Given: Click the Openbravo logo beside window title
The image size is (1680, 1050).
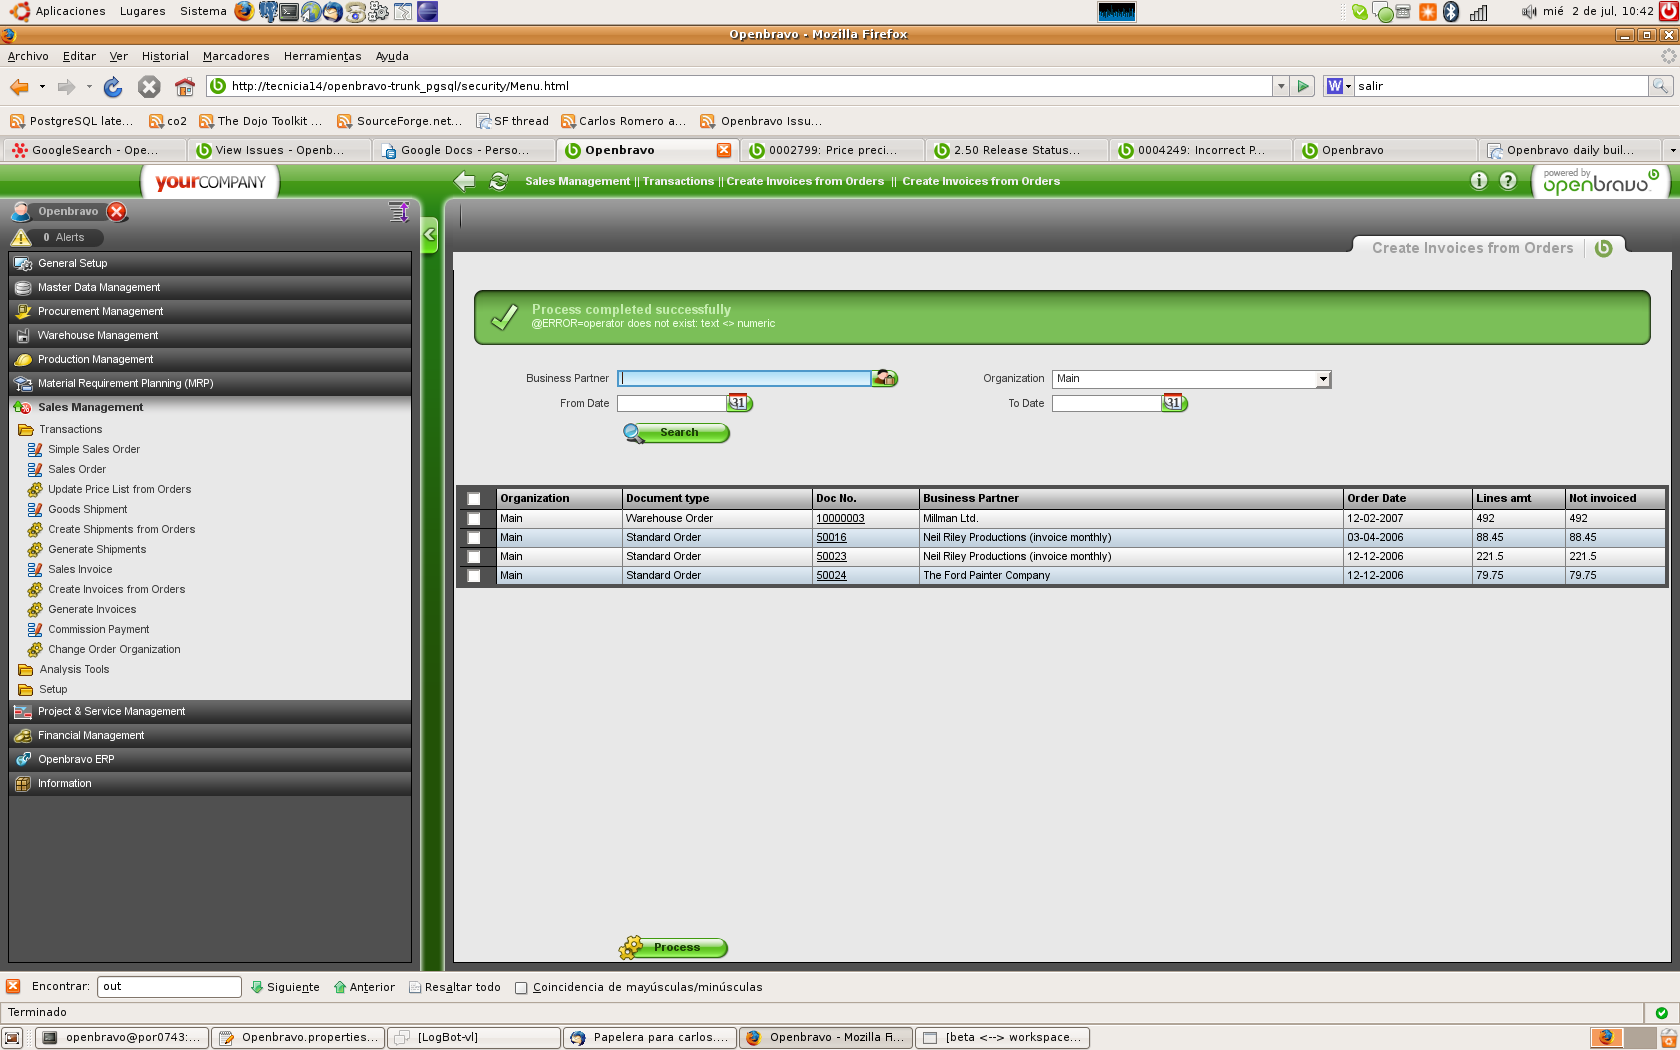Looking at the screenshot, I should 1604,248.
